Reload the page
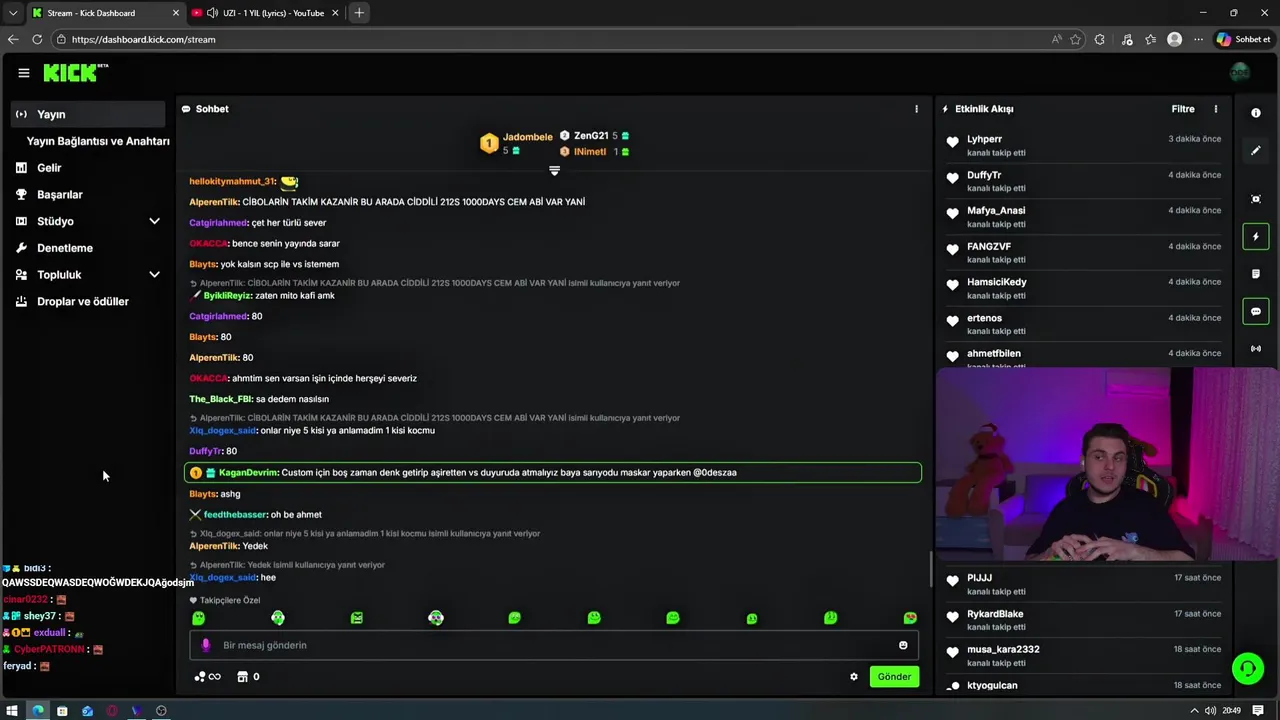1280x720 pixels. pos(37,39)
